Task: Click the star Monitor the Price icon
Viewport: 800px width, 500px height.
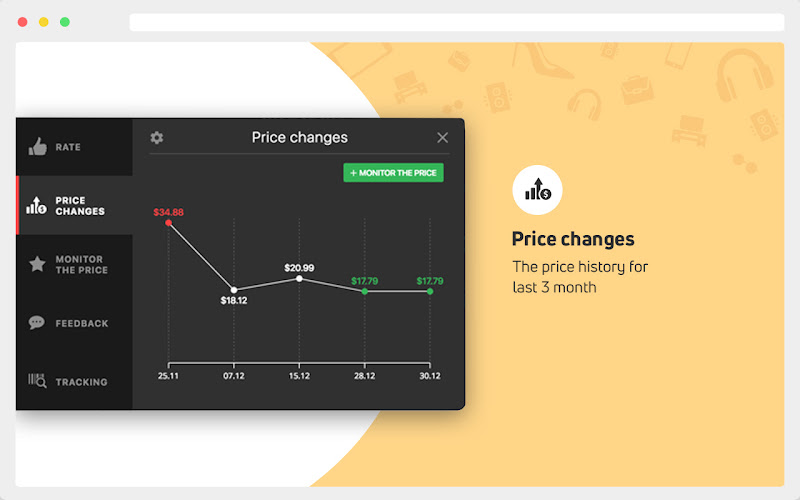Action: coord(37,264)
